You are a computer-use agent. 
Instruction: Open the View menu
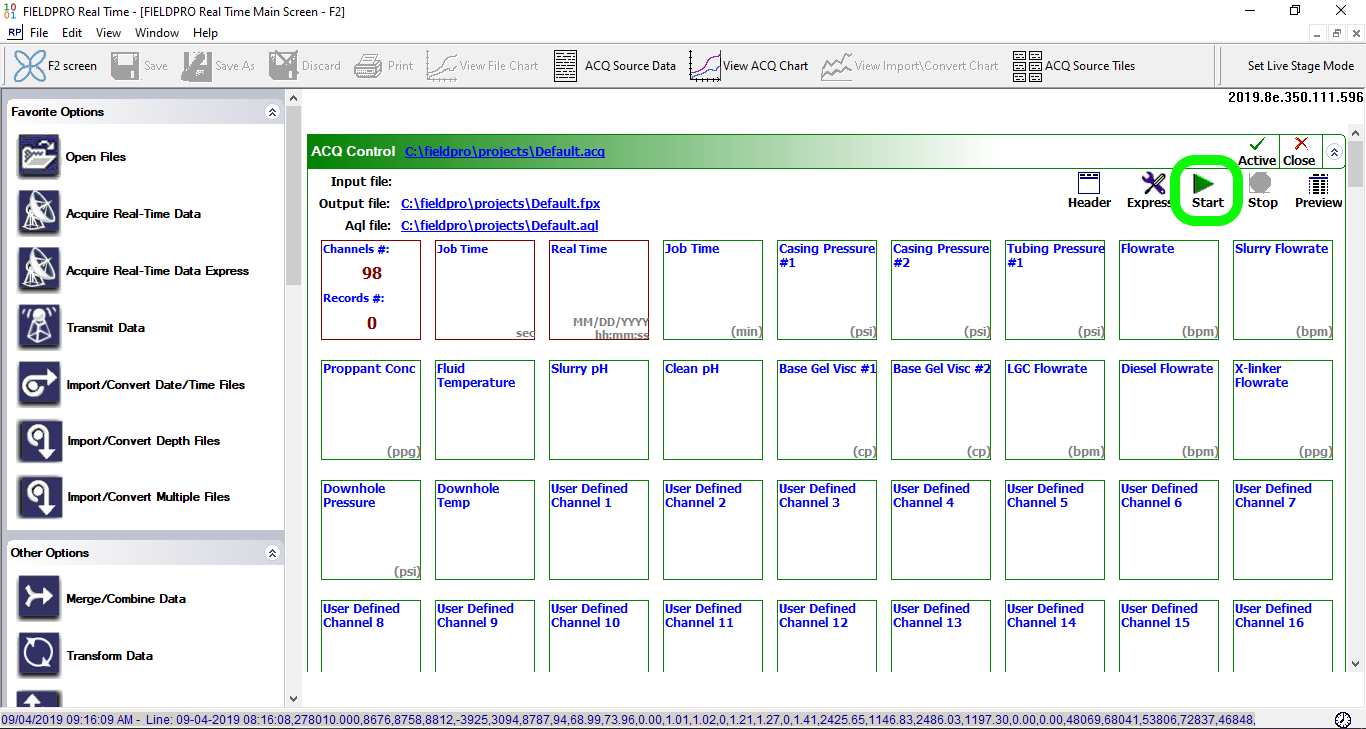click(108, 33)
